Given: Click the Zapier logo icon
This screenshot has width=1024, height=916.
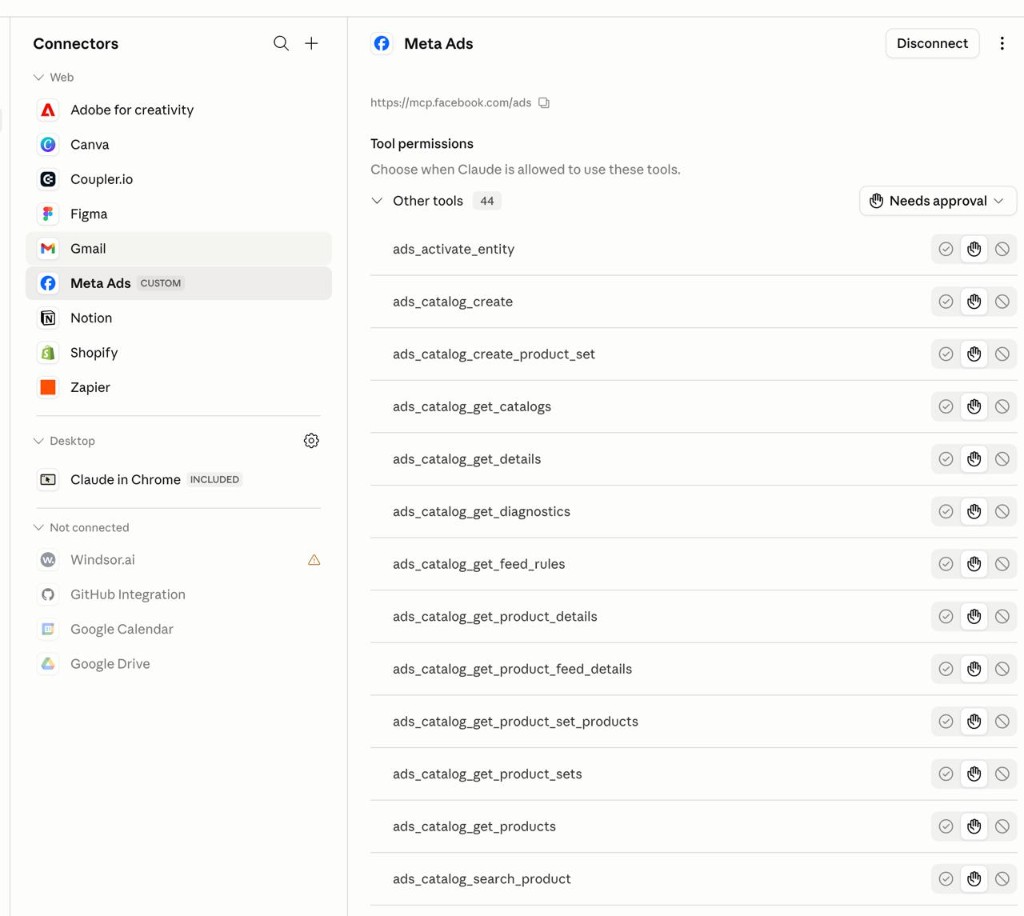Looking at the screenshot, I should (x=48, y=387).
